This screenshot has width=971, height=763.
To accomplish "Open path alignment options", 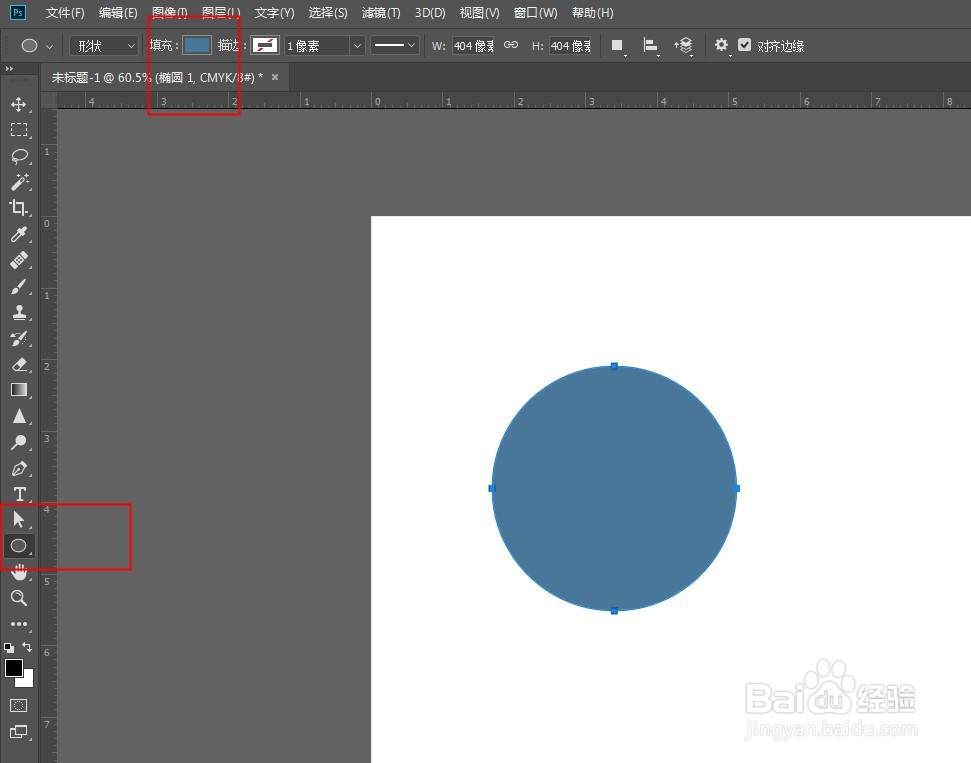I will [650, 45].
